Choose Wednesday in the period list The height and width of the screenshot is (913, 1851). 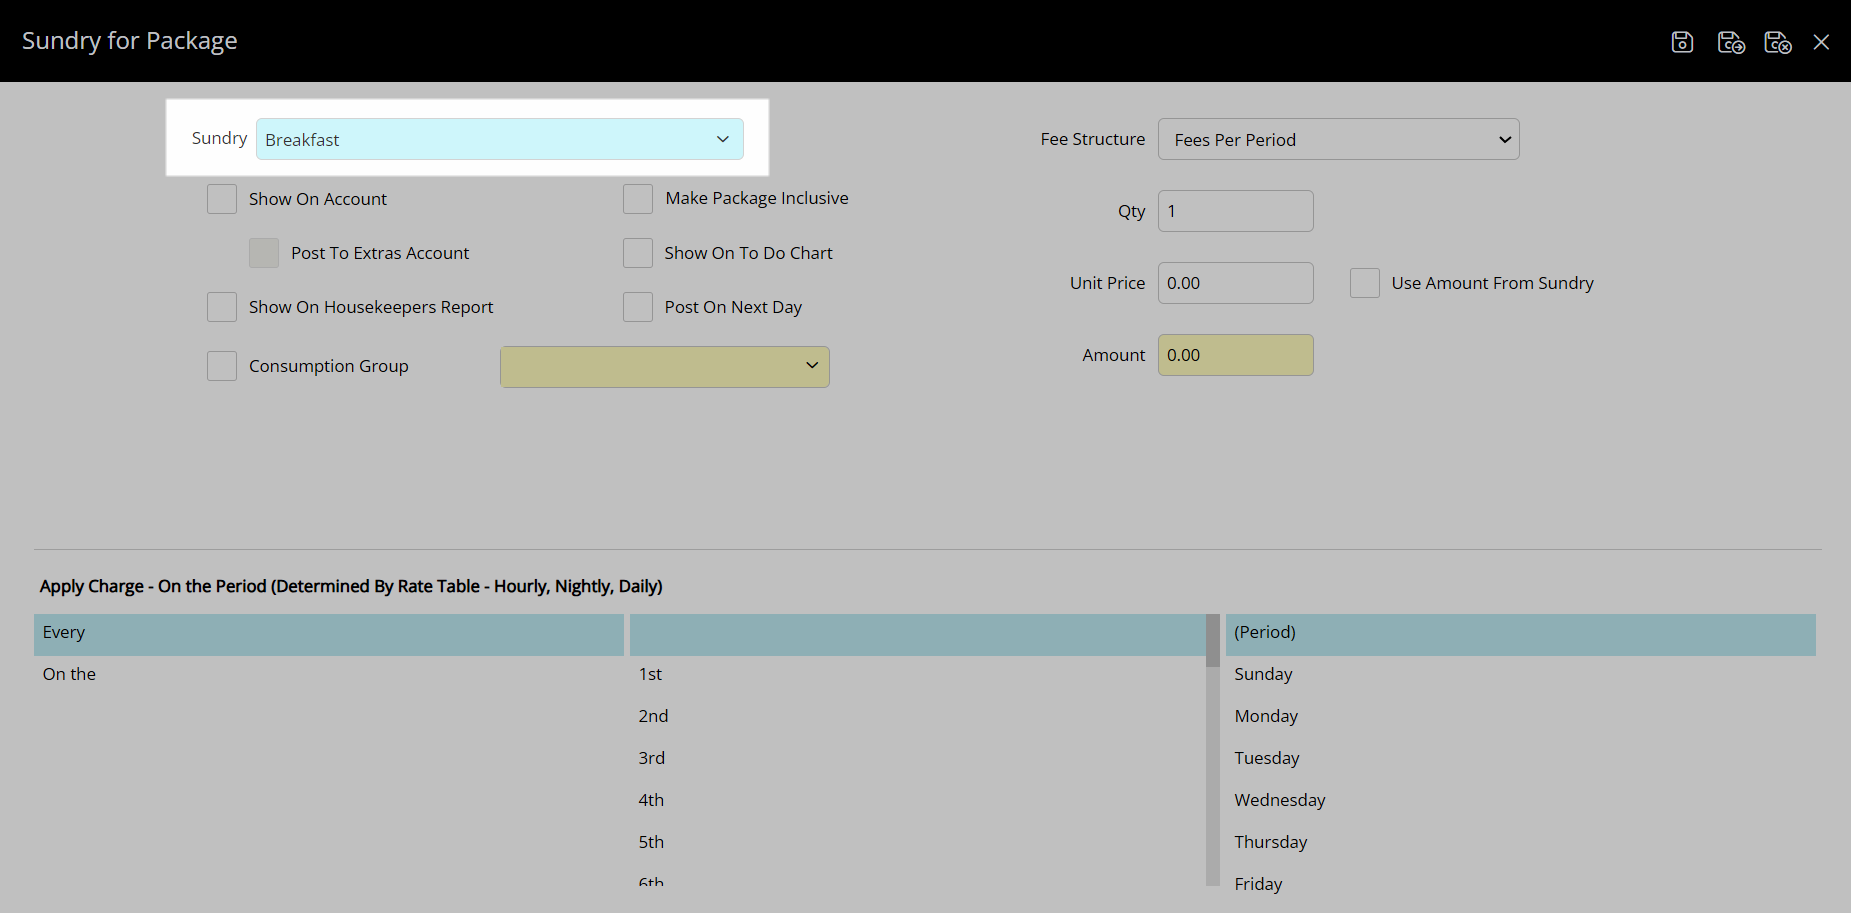pyautogui.click(x=1279, y=800)
